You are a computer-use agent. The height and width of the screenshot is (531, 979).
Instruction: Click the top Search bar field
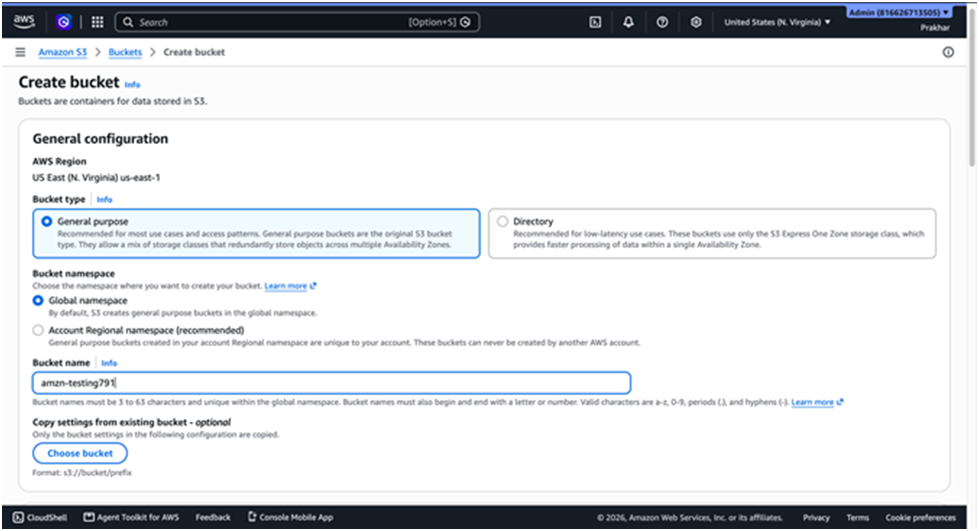coord(297,22)
